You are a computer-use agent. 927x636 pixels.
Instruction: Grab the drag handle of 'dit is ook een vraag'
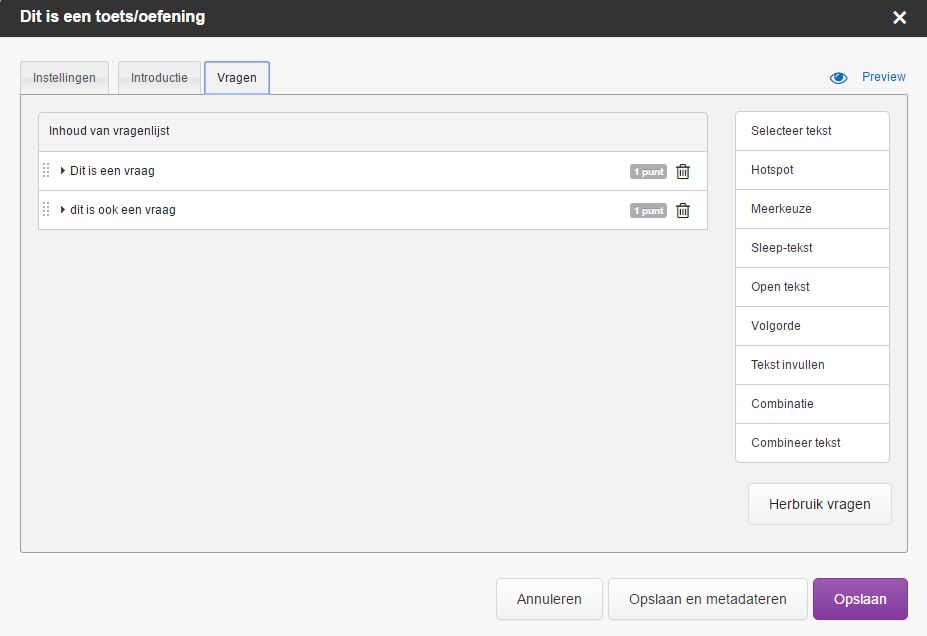[46, 210]
